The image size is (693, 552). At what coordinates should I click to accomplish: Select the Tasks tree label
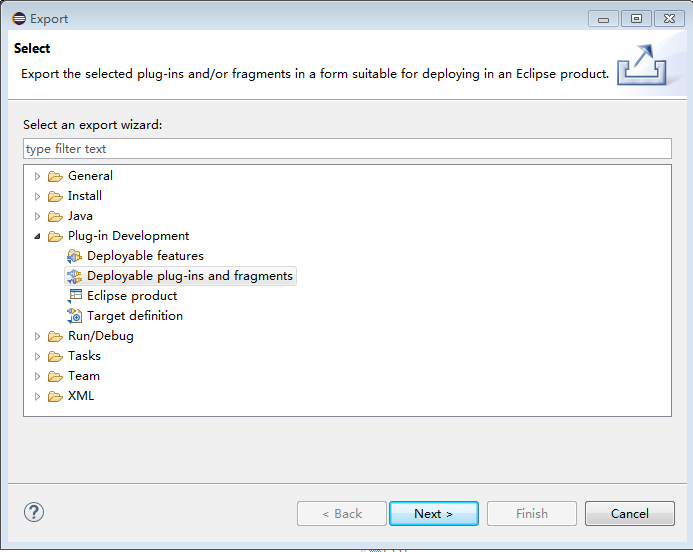click(x=84, y=356)
